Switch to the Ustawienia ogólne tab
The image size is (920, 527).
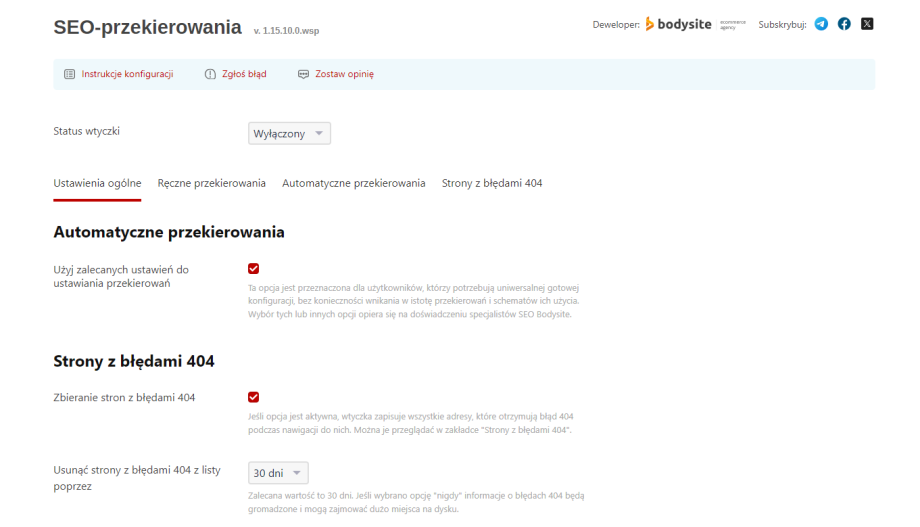pyautogui.click(x=97, y=183)
